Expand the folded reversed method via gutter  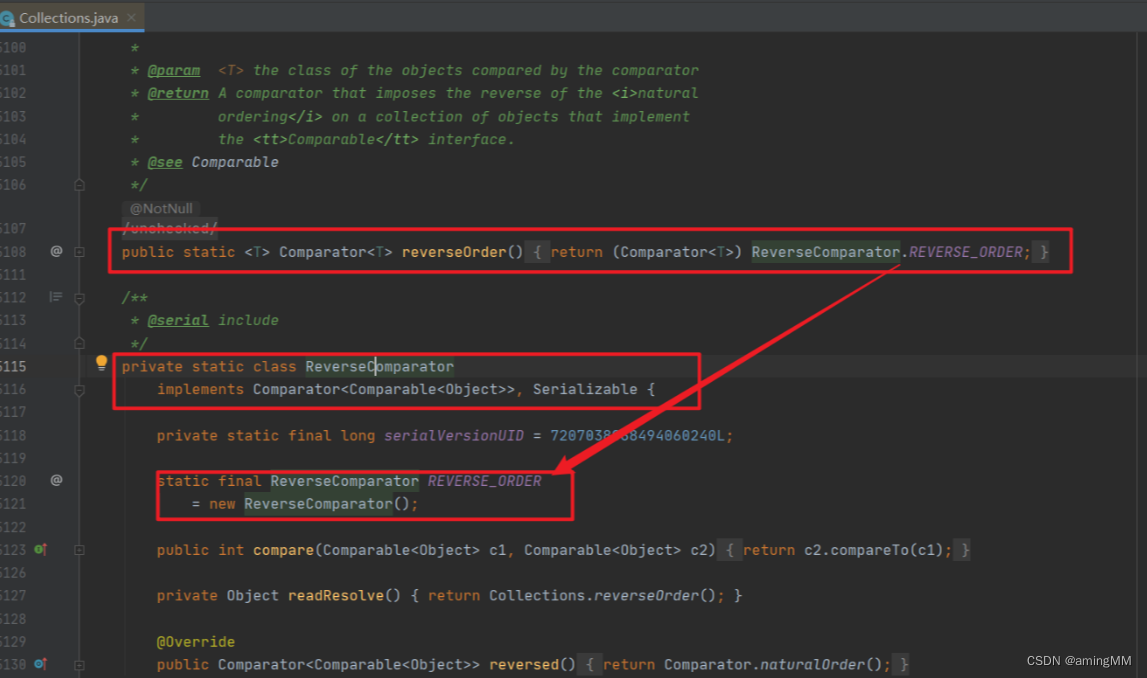coord(80,666)
